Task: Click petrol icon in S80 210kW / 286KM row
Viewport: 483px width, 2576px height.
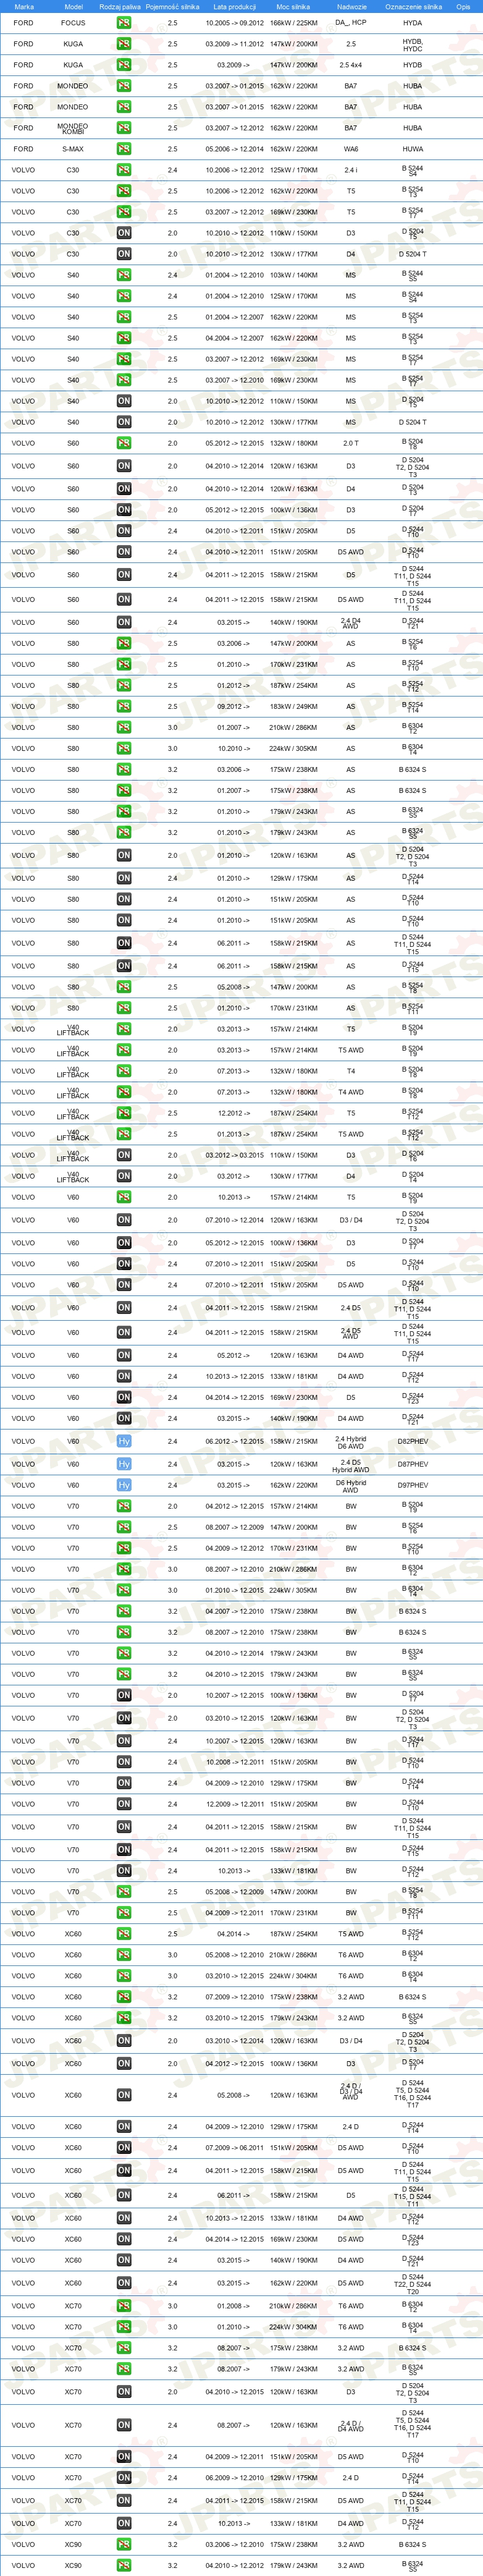Action: click(x=124, y=727)
